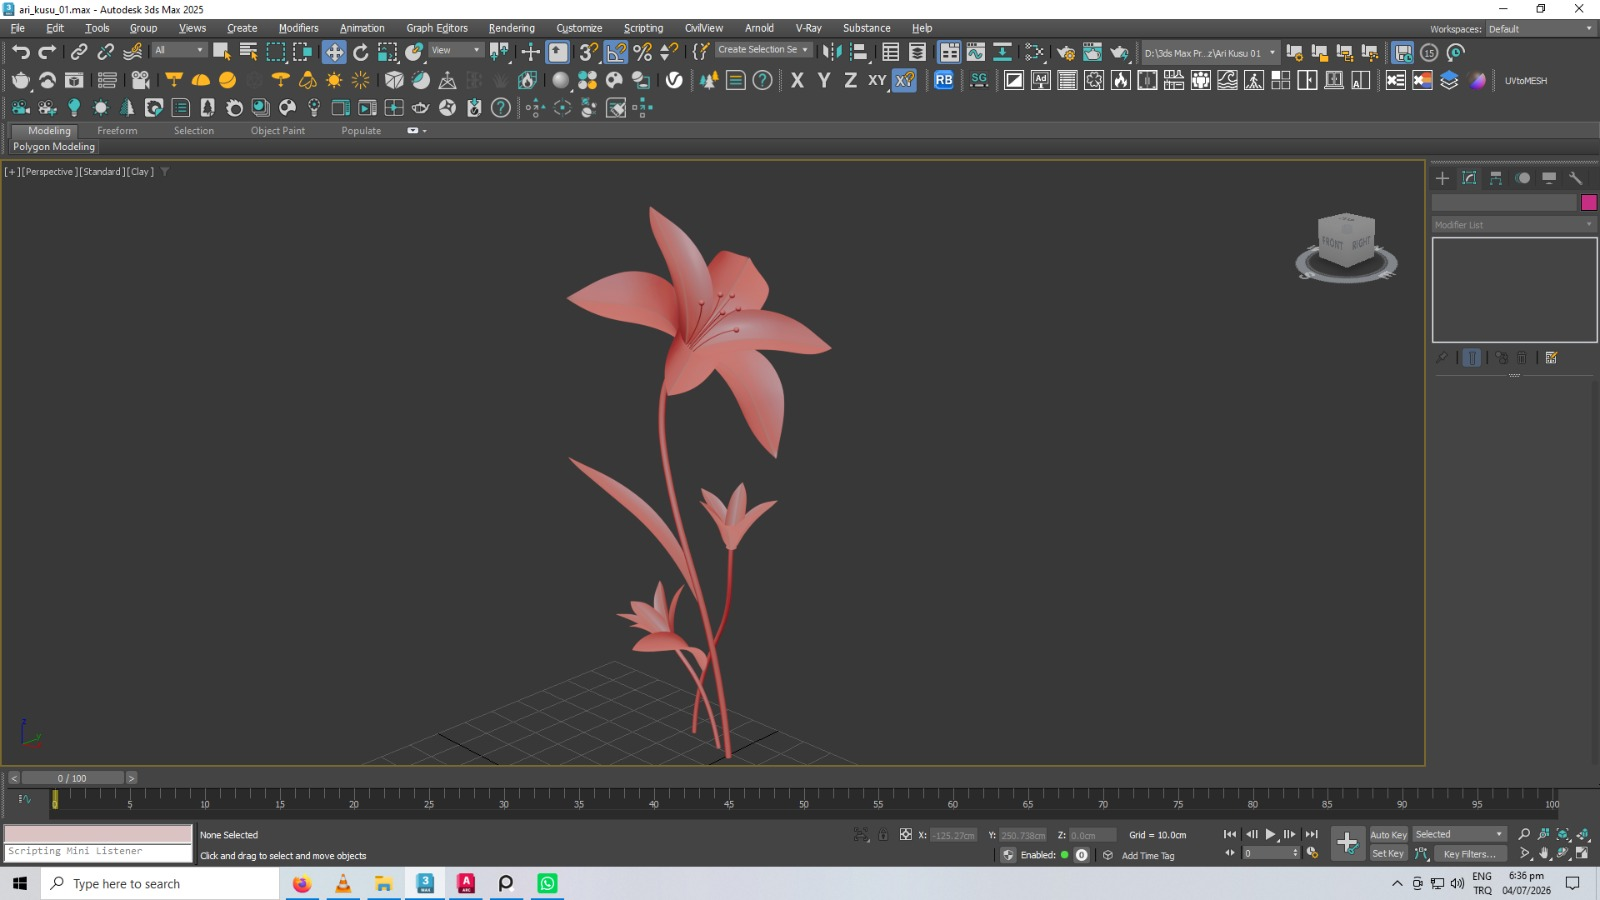The image size is (1600, 900).
Task: Expand the Modifier List dropdown
Action: (x=1514, y=225)
